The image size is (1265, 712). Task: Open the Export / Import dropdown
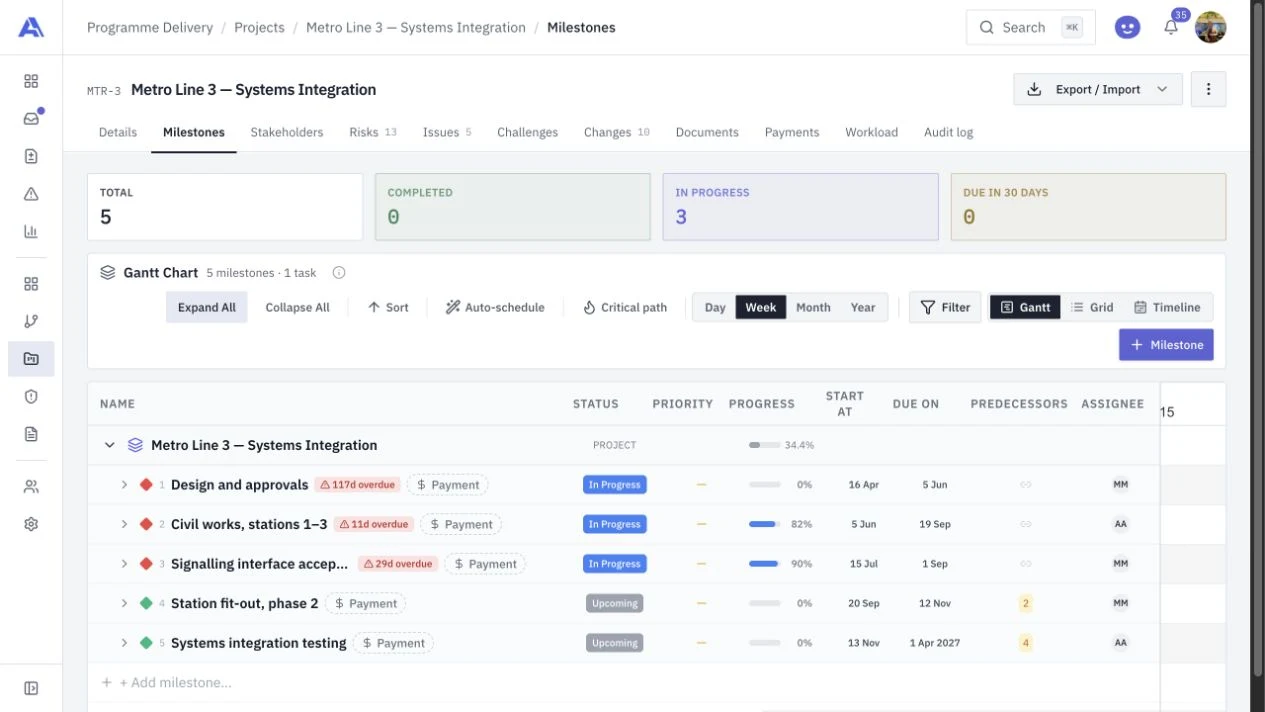point(1098,89)
